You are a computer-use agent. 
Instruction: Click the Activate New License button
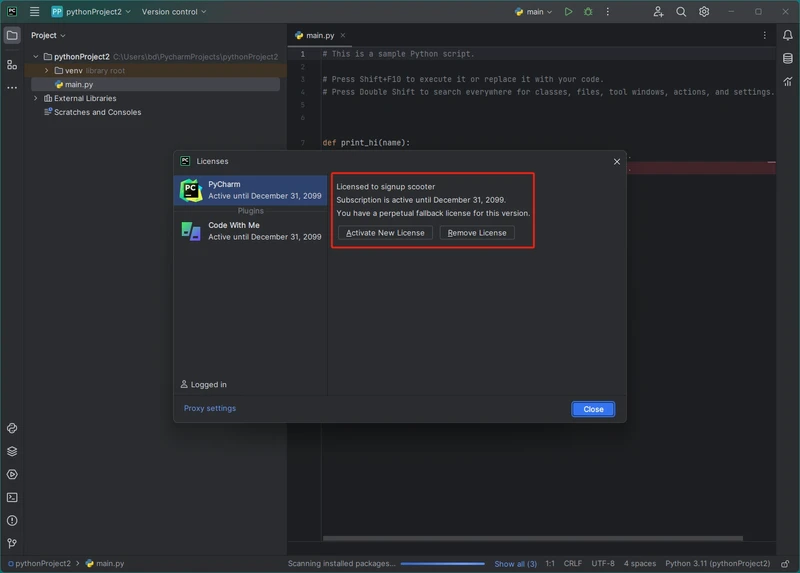(385, 233)
